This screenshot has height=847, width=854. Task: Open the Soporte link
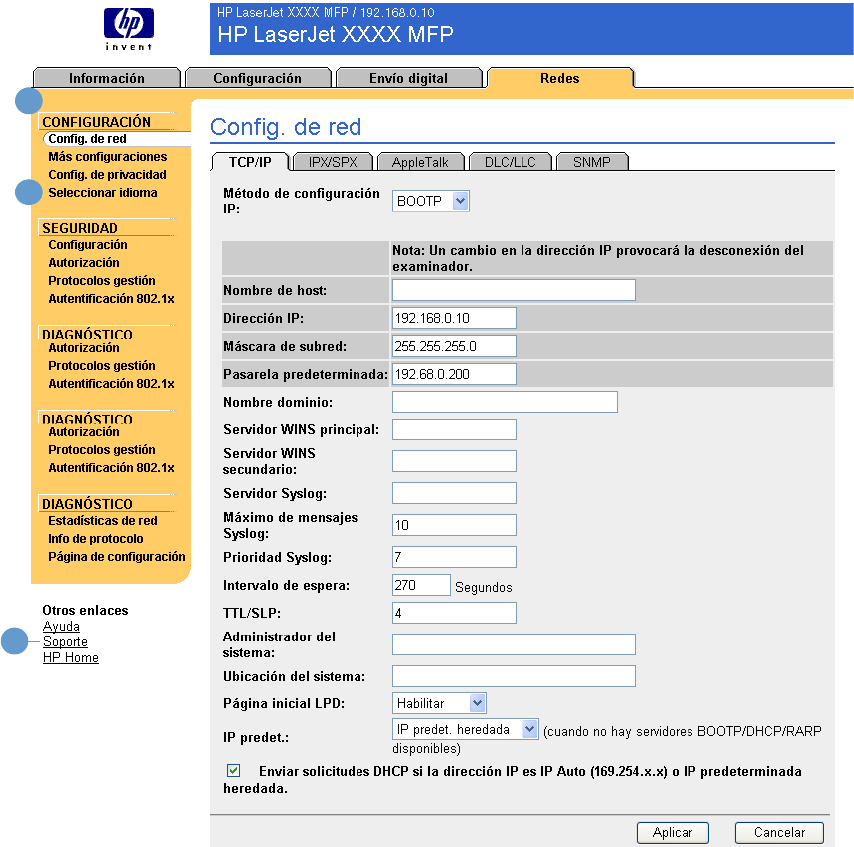(65, 642)
